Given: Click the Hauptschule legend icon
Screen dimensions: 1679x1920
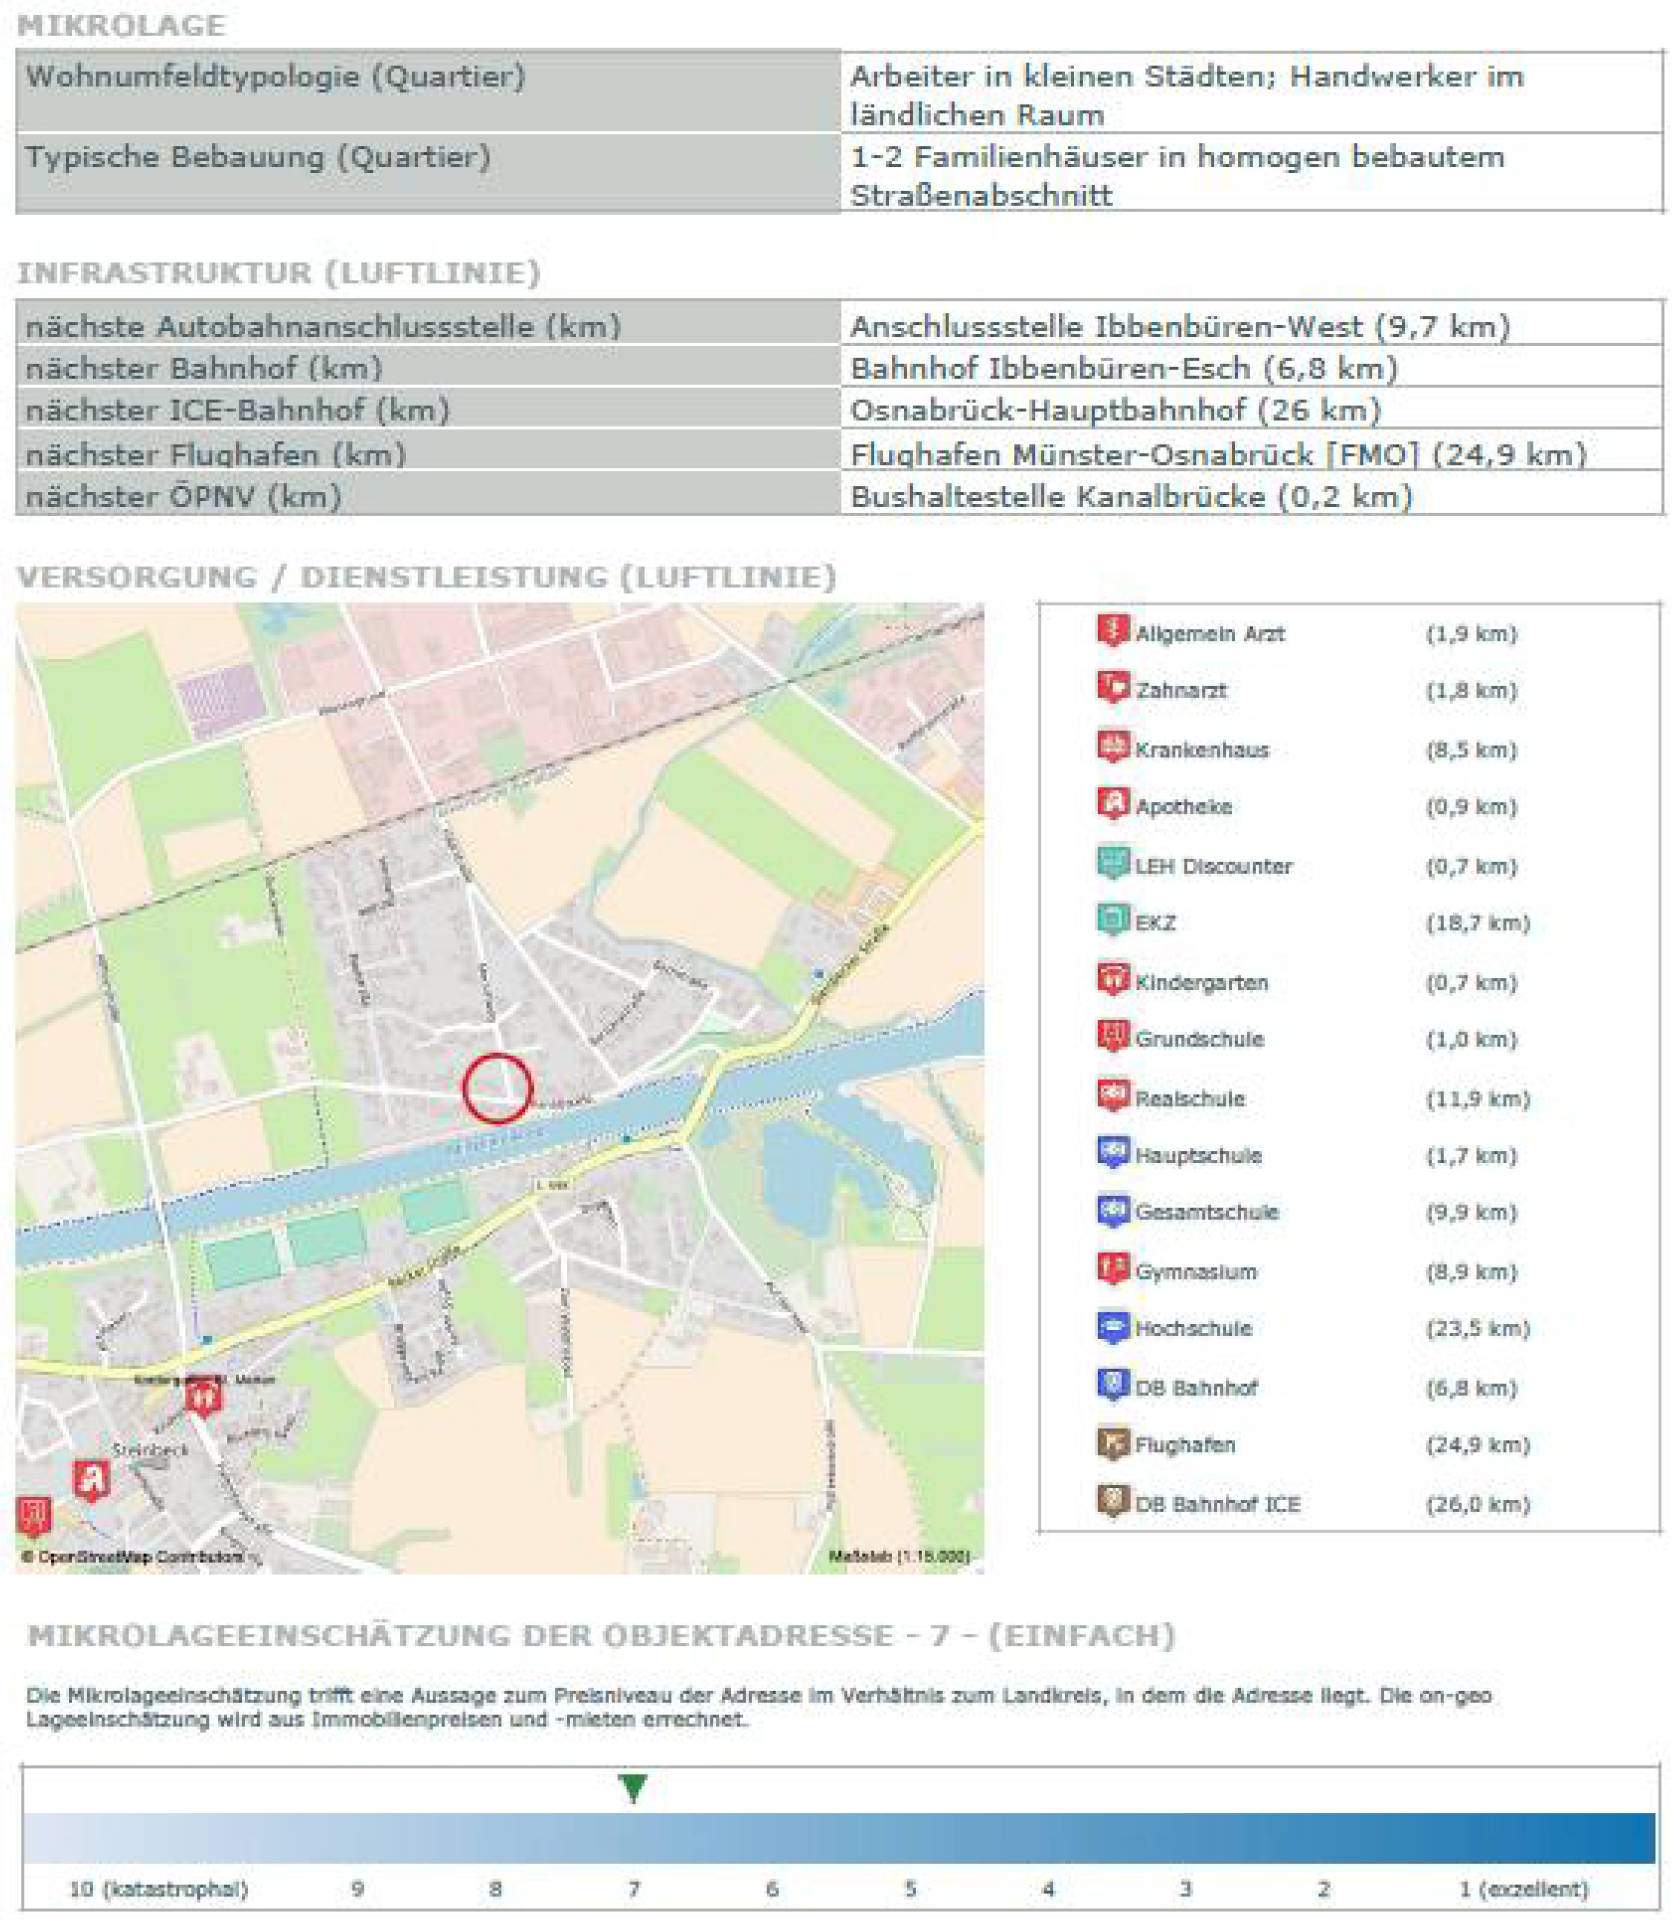Looking at the screenshot, I should coord(1113,1153).
